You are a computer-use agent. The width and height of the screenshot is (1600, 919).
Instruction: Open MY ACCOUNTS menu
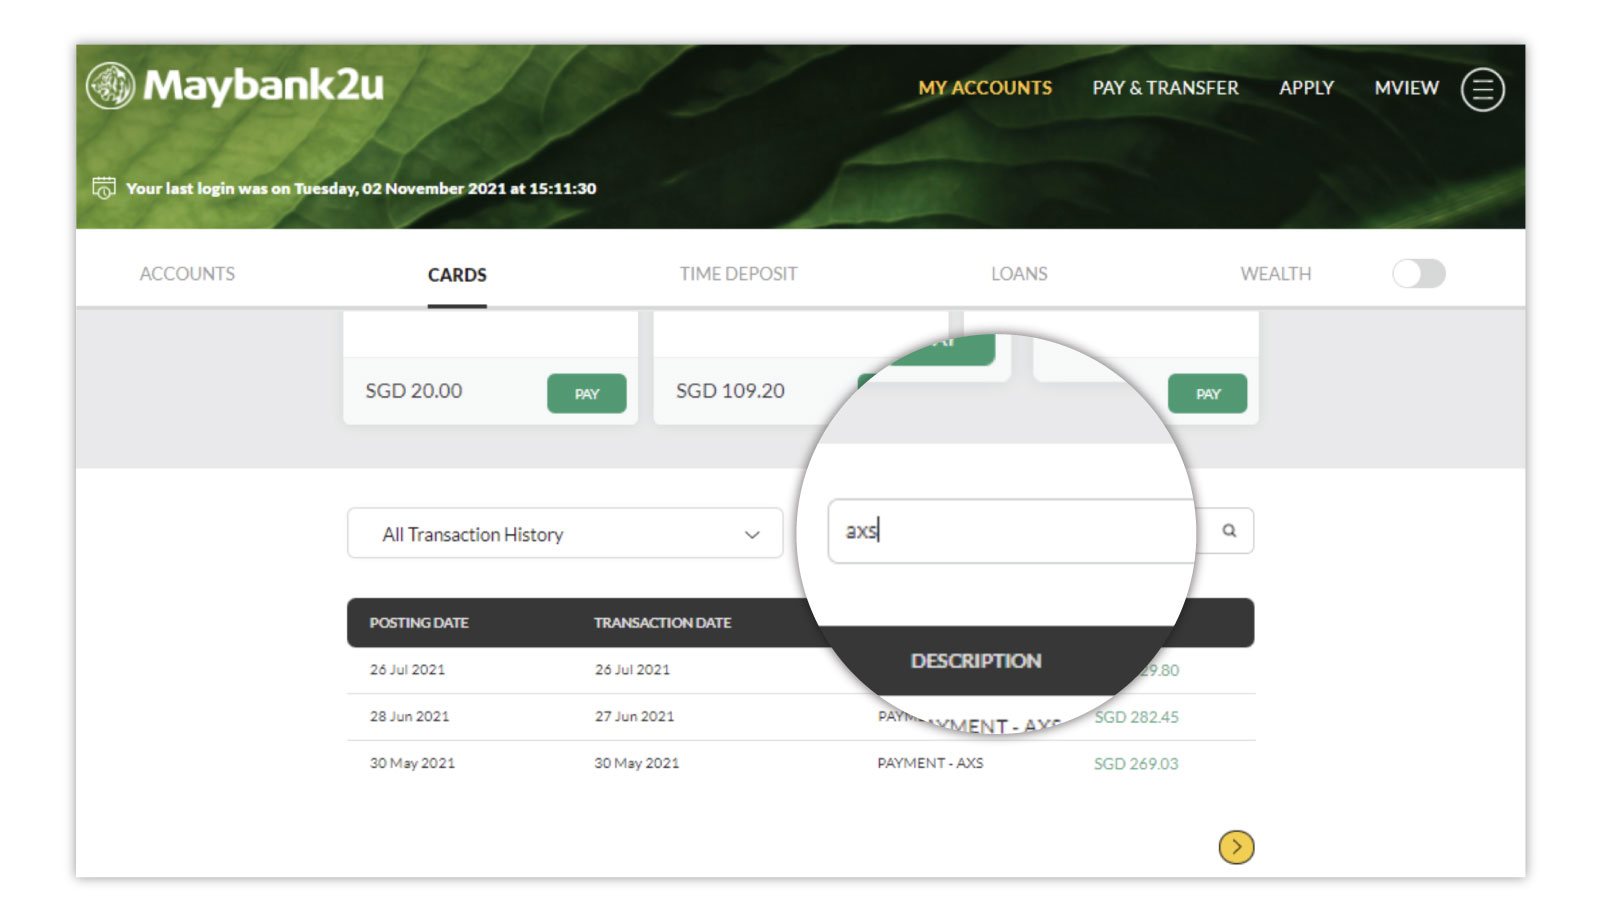pyautogui.click(x=985, y=88)
